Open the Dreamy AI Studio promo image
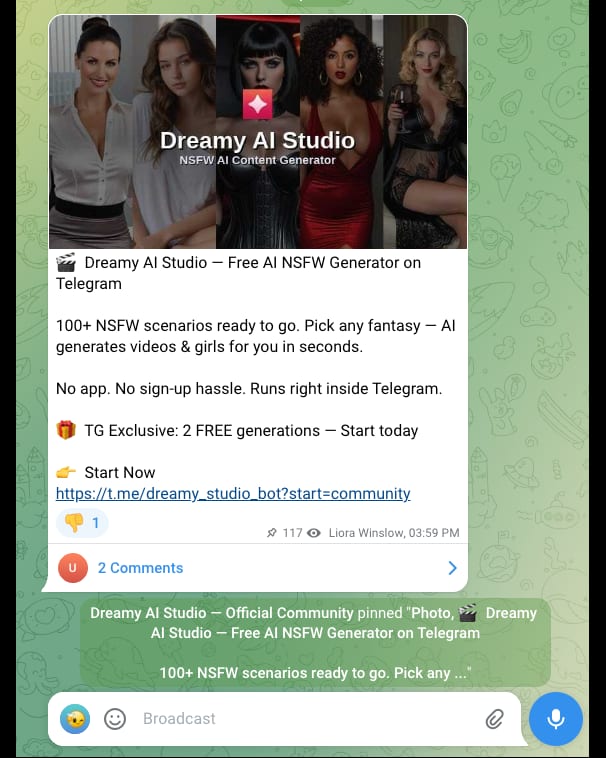 (x=258, y=131)
